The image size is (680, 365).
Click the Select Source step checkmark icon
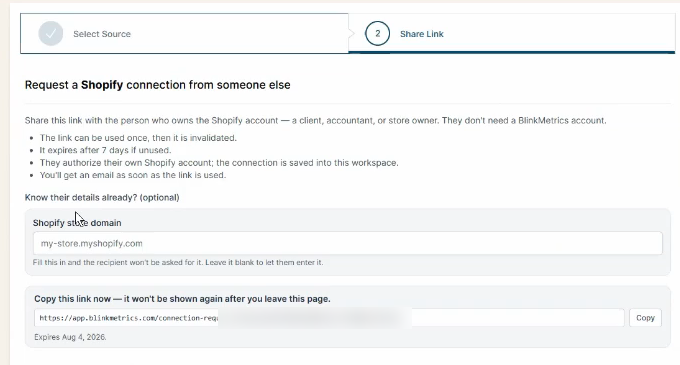tap(51, 33)
